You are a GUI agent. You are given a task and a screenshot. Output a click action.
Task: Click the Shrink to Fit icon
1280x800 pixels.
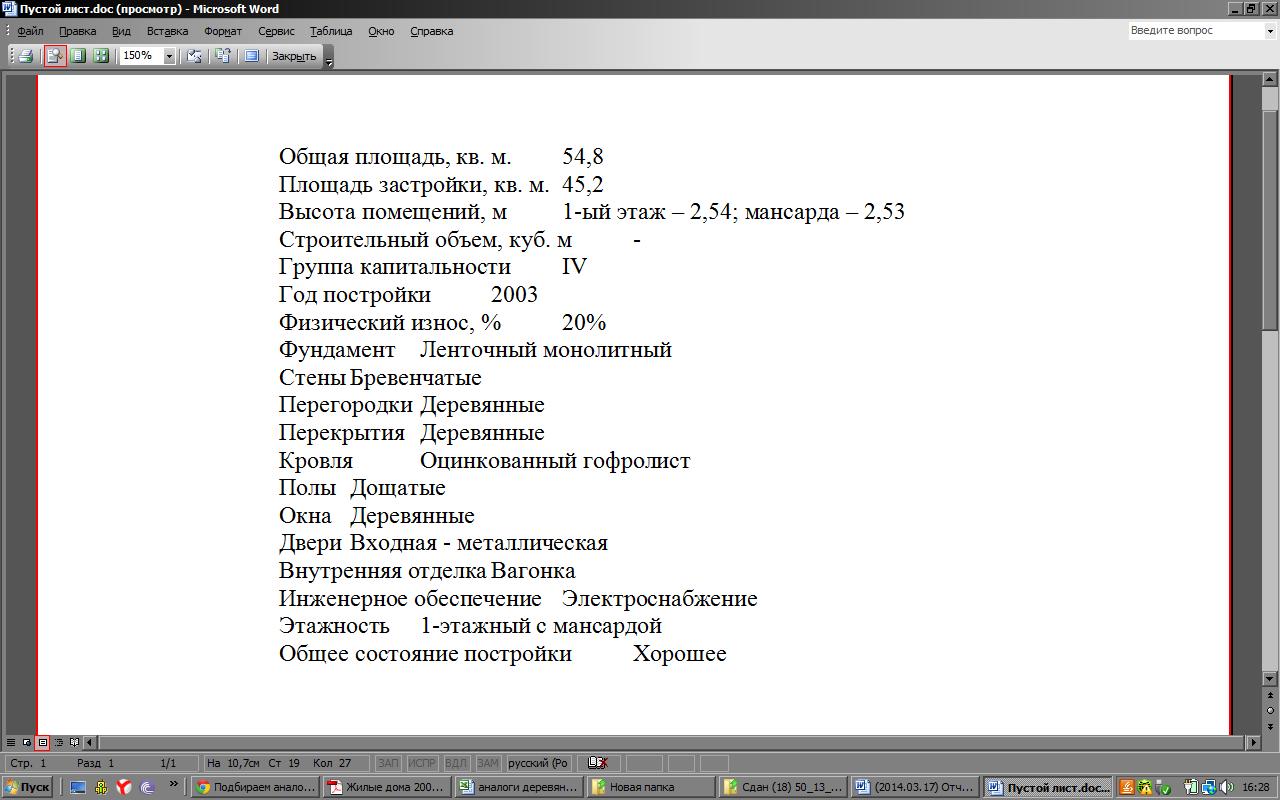tap(222, 56)
